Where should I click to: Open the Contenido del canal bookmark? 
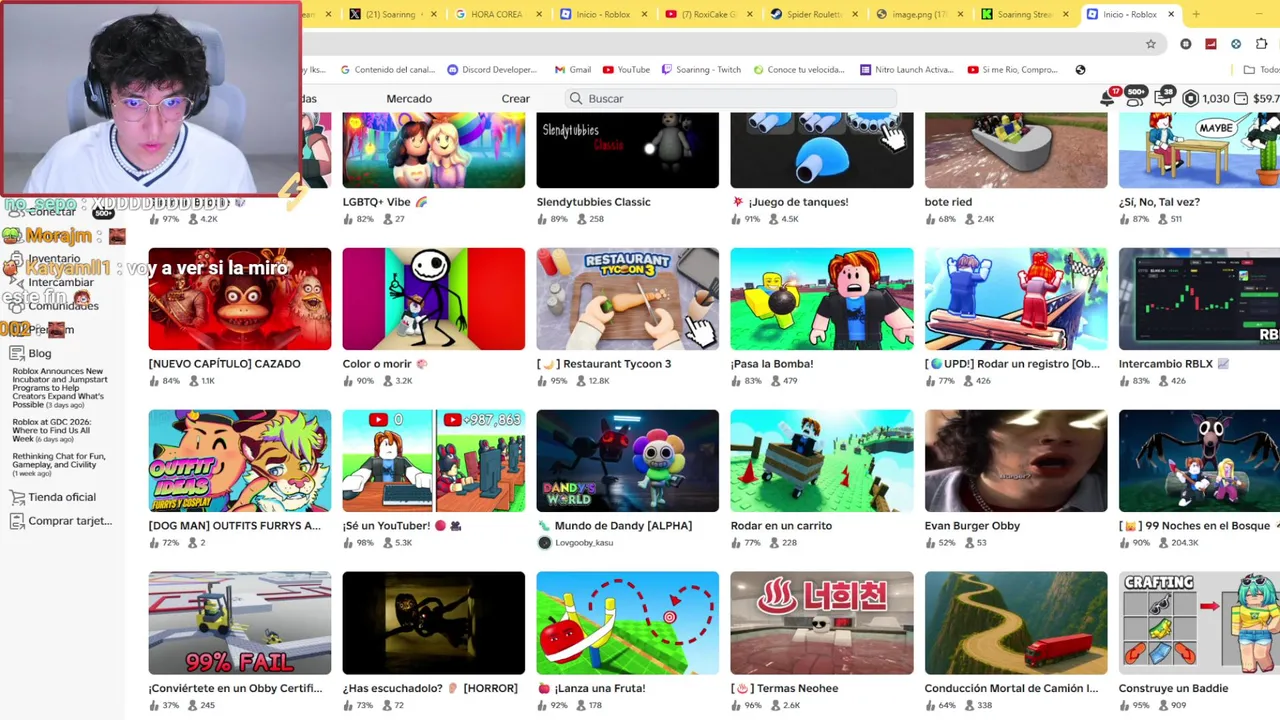(389, 70)
